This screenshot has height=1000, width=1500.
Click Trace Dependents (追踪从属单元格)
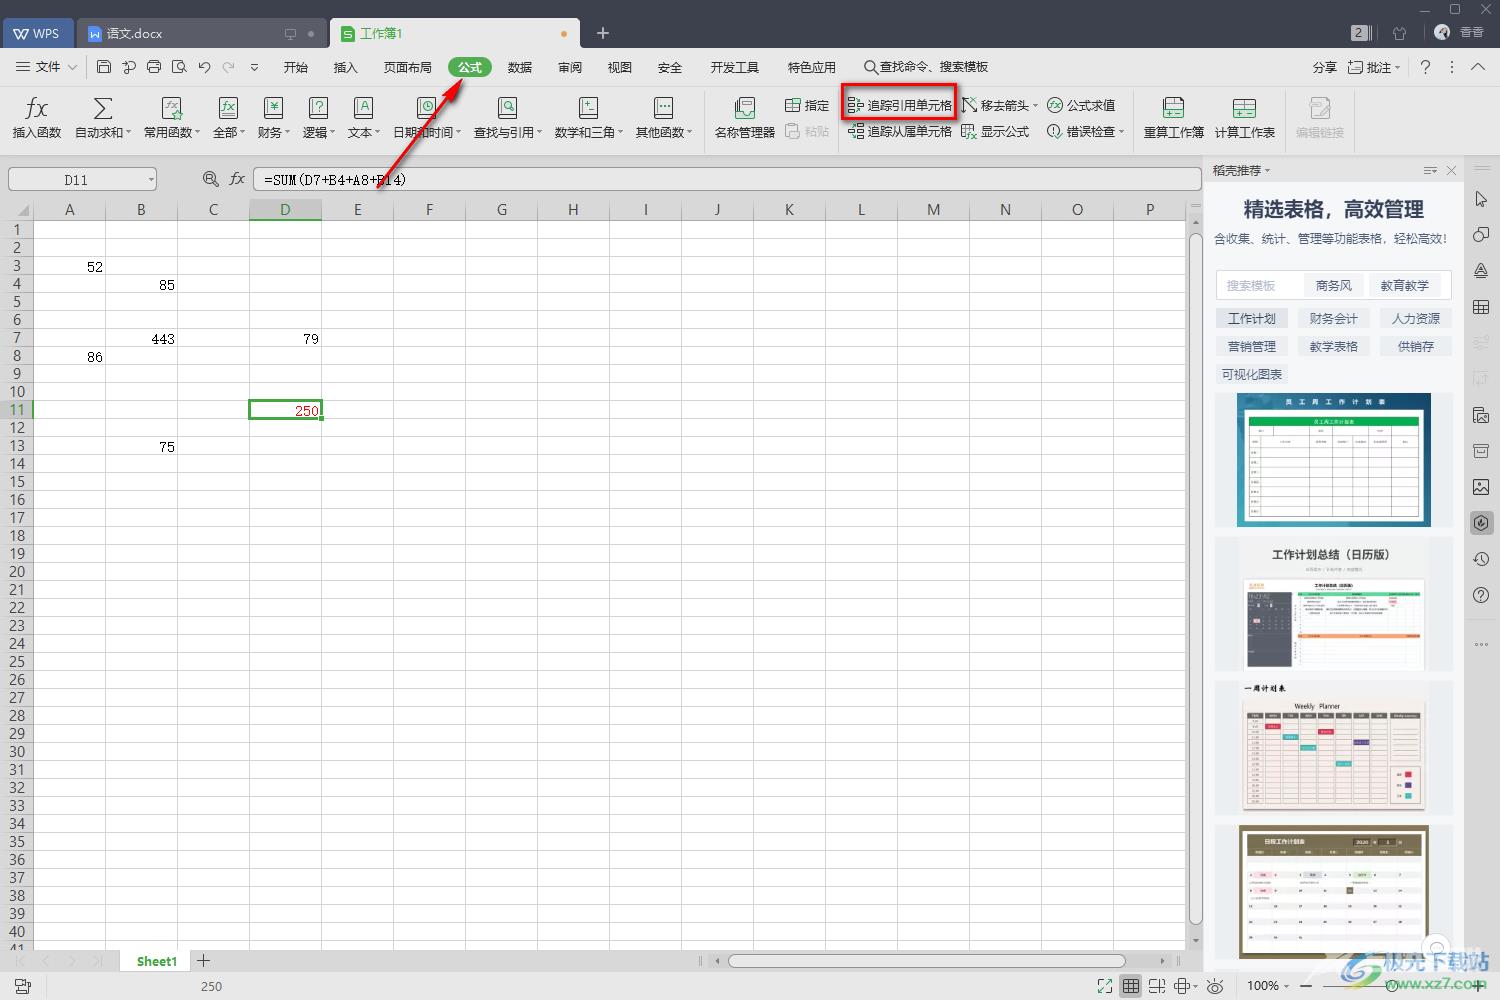click(900, 131)
